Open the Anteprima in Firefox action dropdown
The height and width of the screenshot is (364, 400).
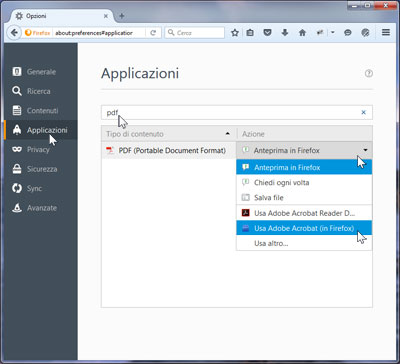coord(304,150)
